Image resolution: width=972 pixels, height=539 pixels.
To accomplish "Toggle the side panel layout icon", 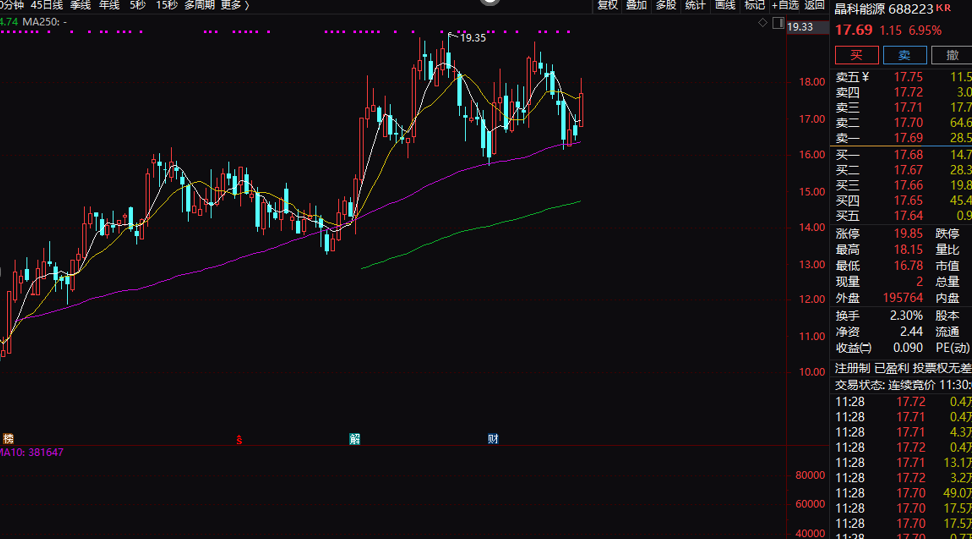I will (778, 21).
